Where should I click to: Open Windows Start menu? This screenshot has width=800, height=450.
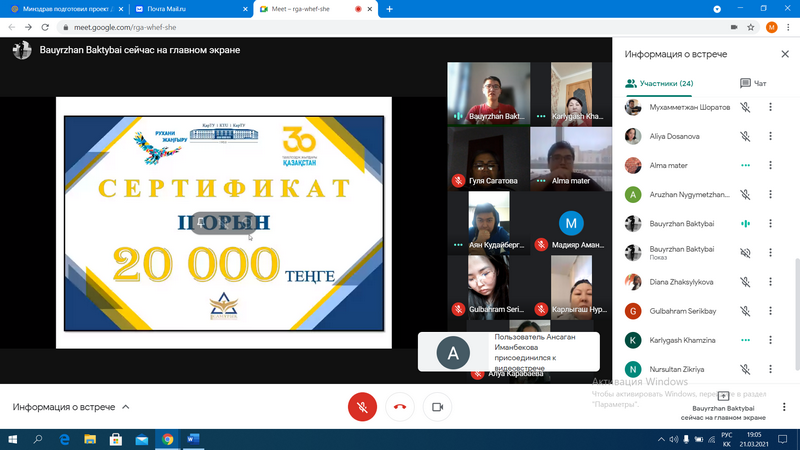pyautogui.click(x=12, y=439)
